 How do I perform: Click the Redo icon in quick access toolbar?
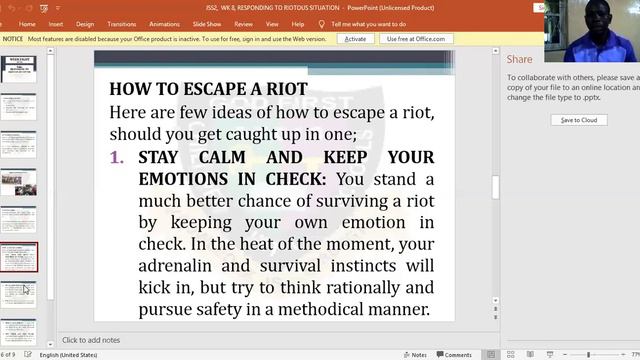pyautogui.click(x=29, y=8)
